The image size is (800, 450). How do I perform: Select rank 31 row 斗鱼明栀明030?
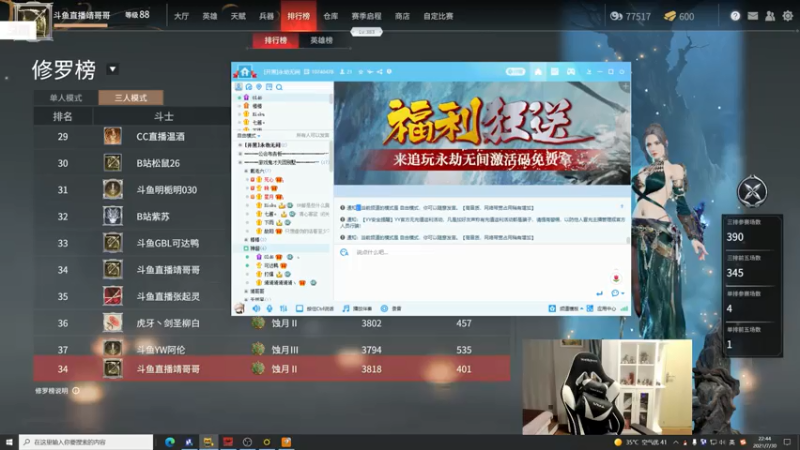pos(132,190)
